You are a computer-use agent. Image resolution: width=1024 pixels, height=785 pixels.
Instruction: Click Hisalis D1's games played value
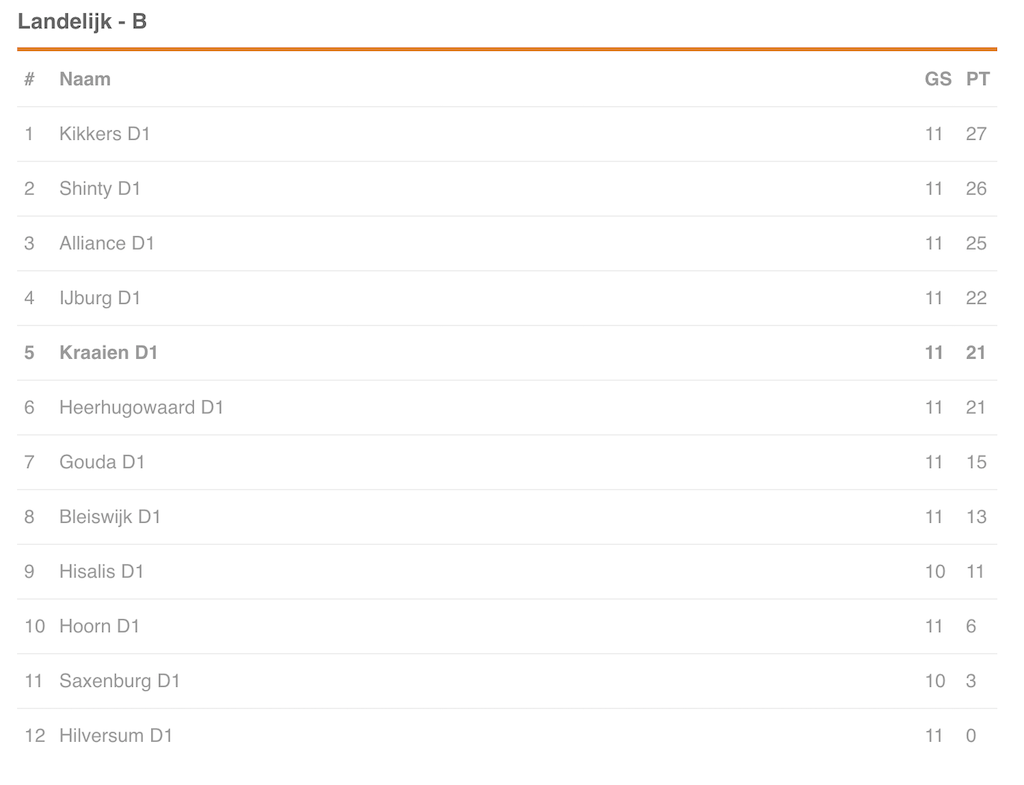pyautogui.click(x=934, y=572)
